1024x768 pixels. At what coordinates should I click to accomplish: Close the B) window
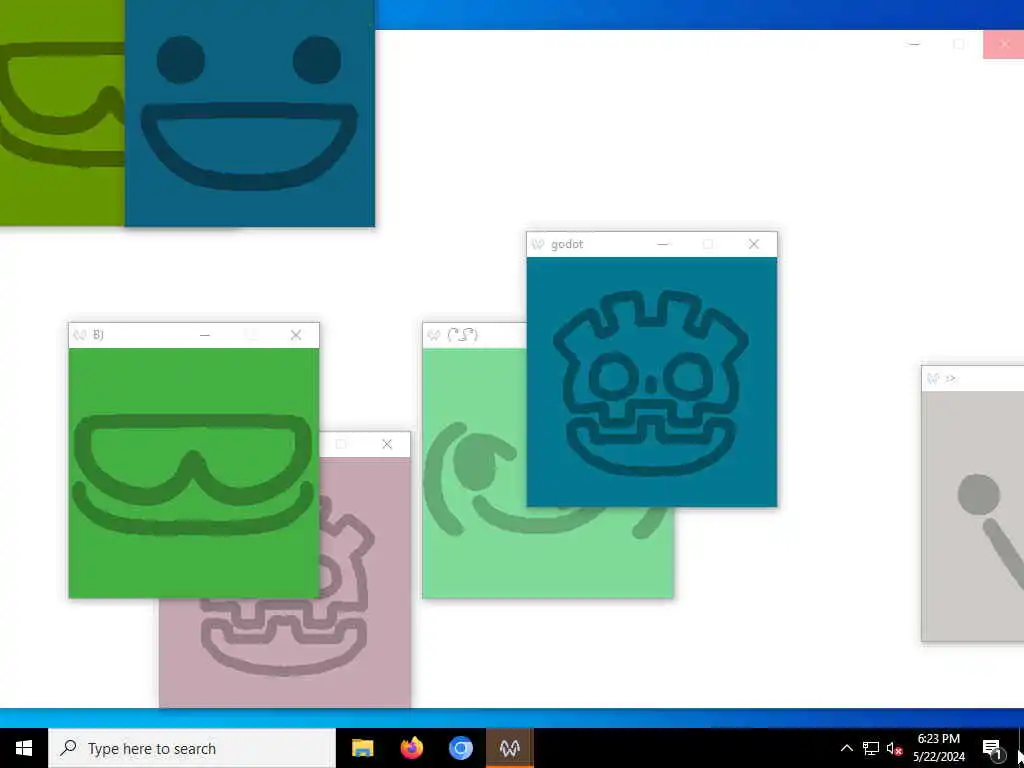pyautogui.click(x=296, y=334)
